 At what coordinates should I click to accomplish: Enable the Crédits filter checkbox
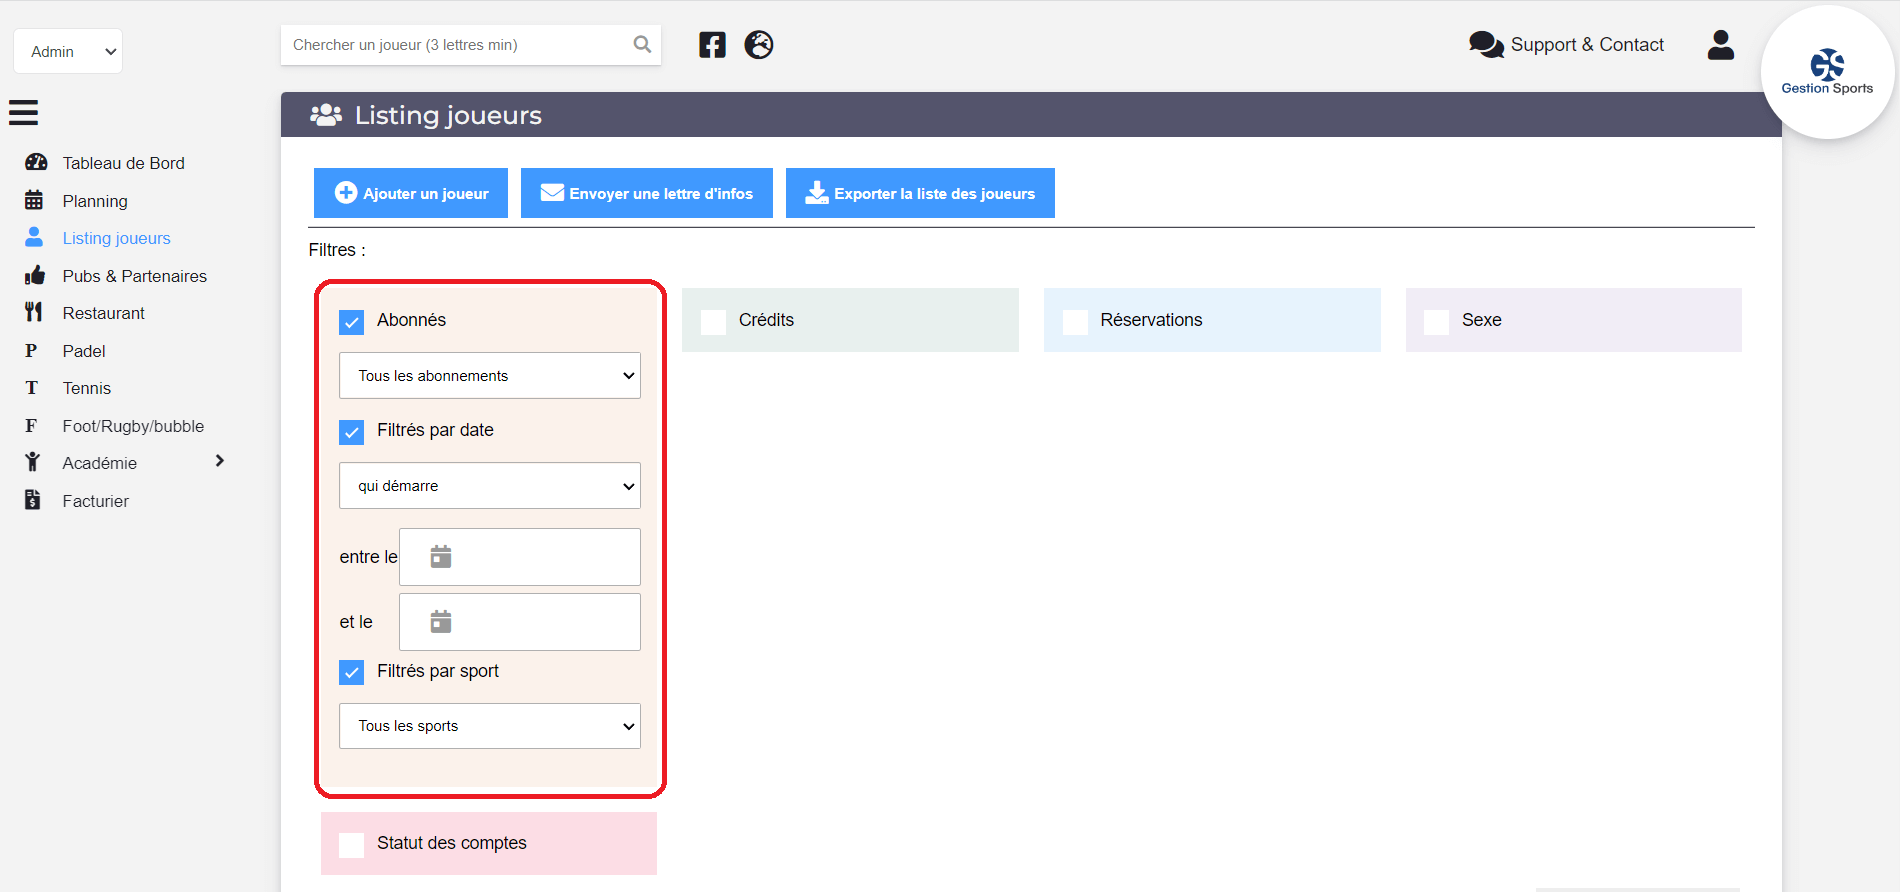pyautogui.click(x=713, y=322)
